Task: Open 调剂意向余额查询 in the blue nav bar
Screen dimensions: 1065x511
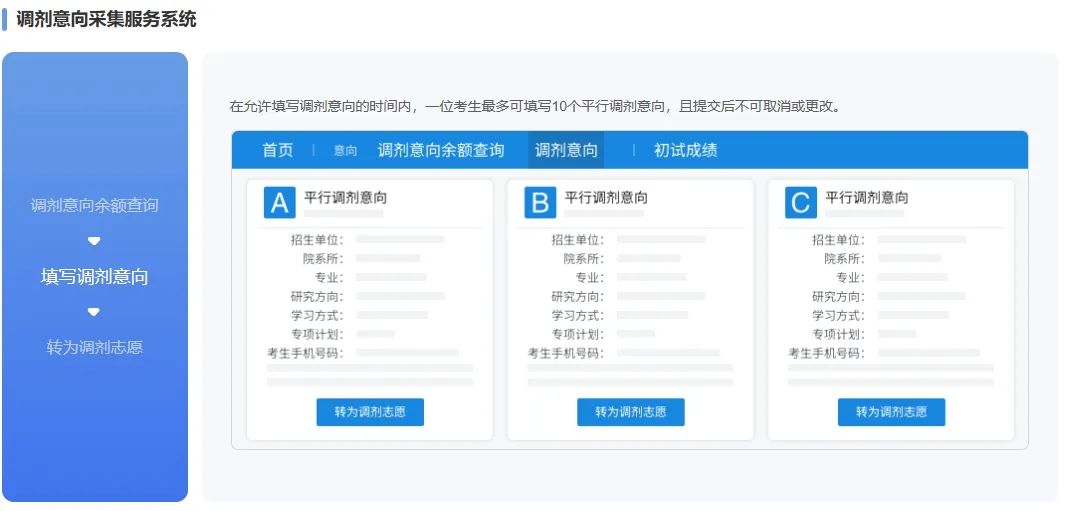Action: 441,150
